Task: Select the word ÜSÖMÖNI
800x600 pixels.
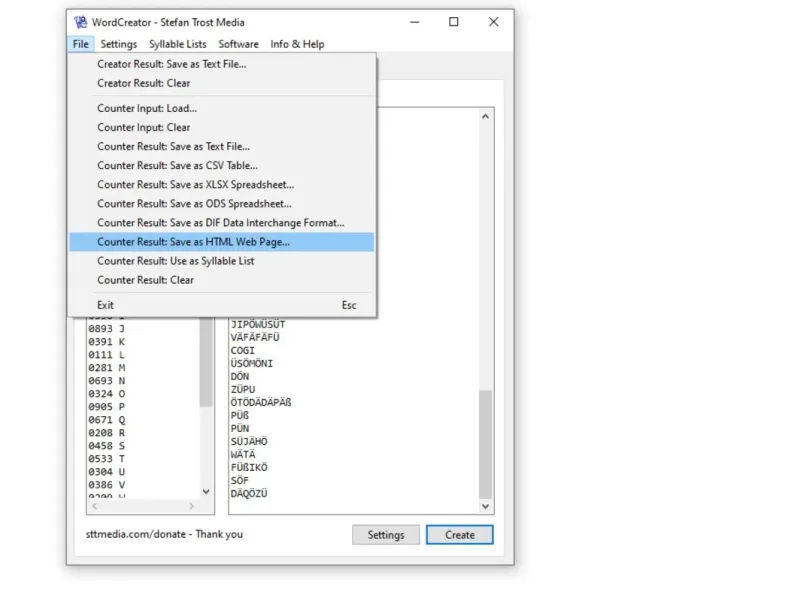Action: 252,363
